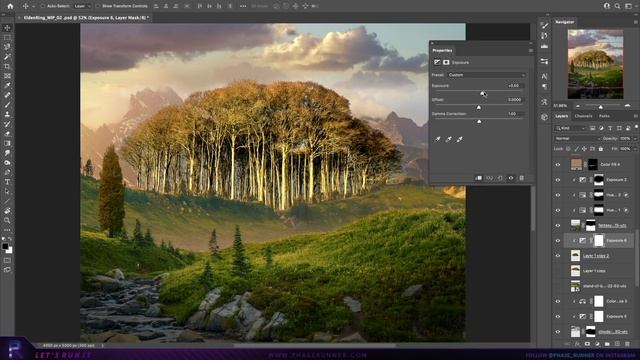
Task: Lock all attributes with padlock icon
Action: pyautogui.click(x=601, y=149)
